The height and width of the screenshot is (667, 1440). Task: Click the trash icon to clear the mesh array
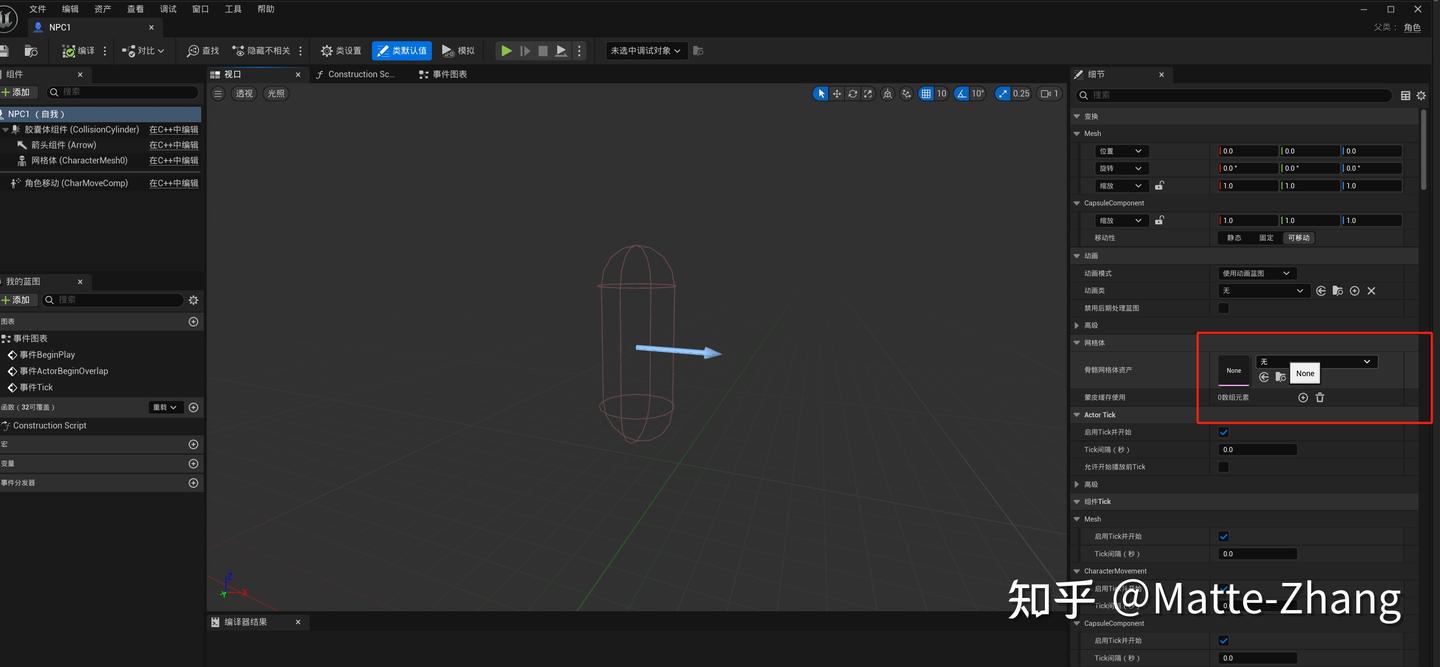[1320, 397]
